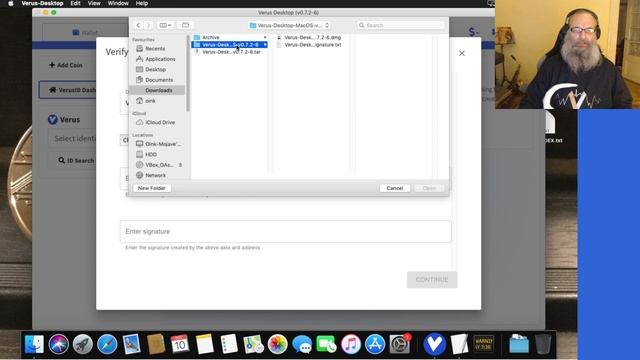Select the Verus-Desk...v0.7.2-6.tar file
Screen dimensions: 640x360
(x=230, y=52)
